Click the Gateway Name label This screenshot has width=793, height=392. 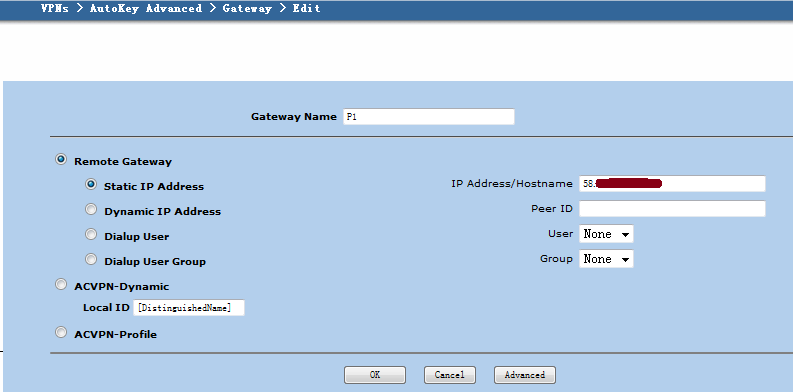294,117
